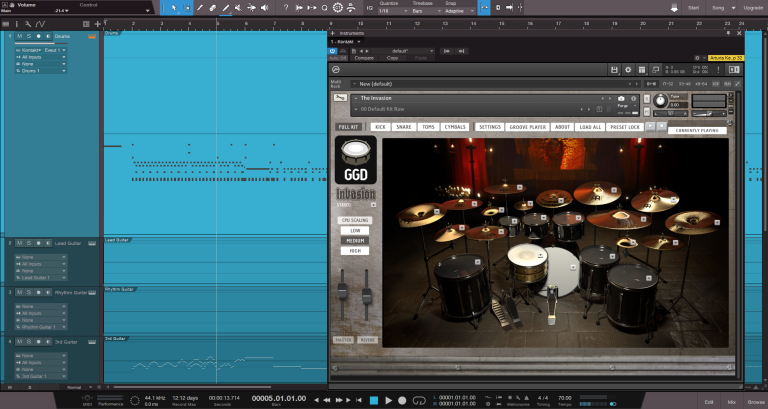The width and height of the screenshot is (768, 409).
Task: Switch to the SNARE tab
Action: tap(404, 127)
